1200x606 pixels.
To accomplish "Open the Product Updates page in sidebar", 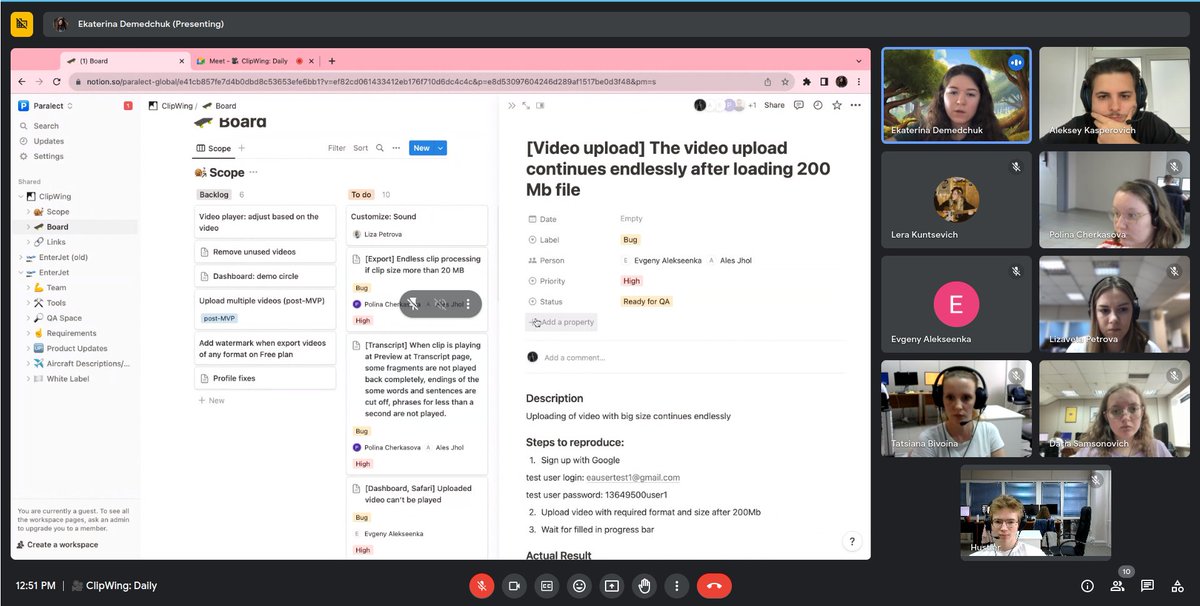I will click(77, 348).
